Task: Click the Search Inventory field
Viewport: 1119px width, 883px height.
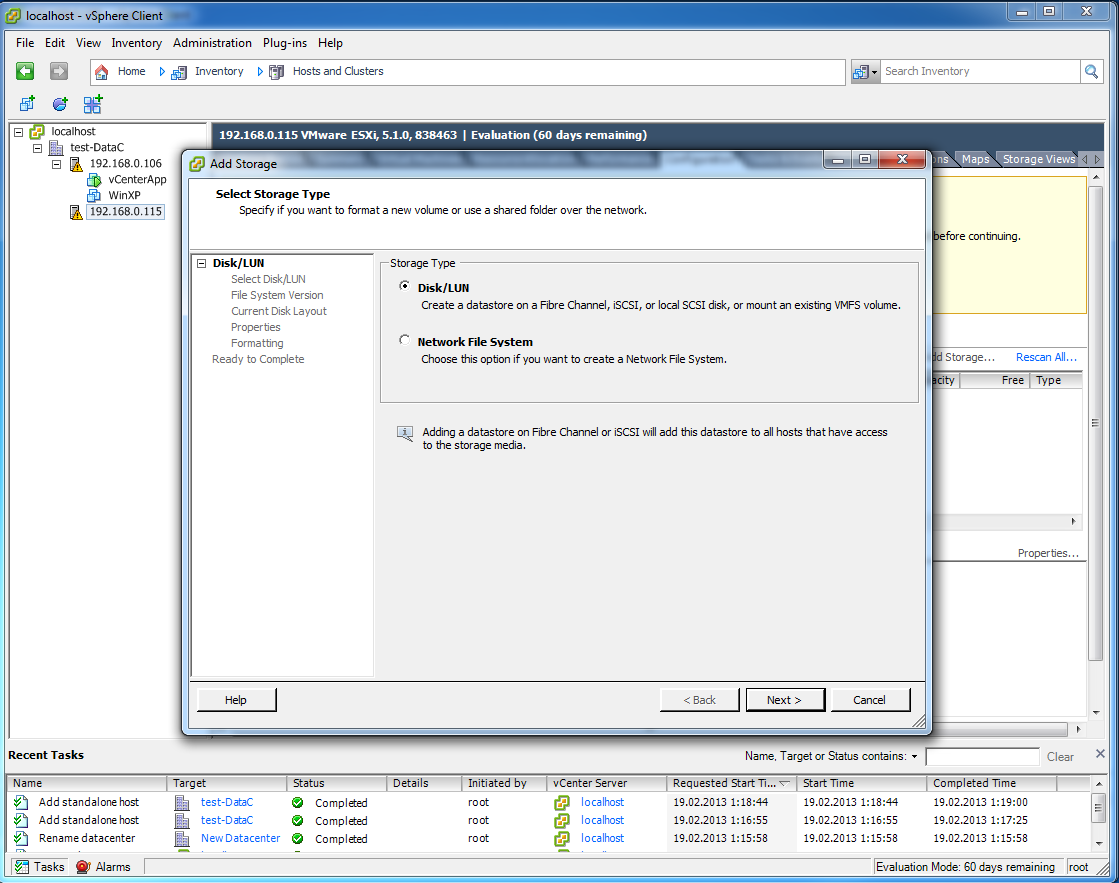Action: [x=980, y=71]
